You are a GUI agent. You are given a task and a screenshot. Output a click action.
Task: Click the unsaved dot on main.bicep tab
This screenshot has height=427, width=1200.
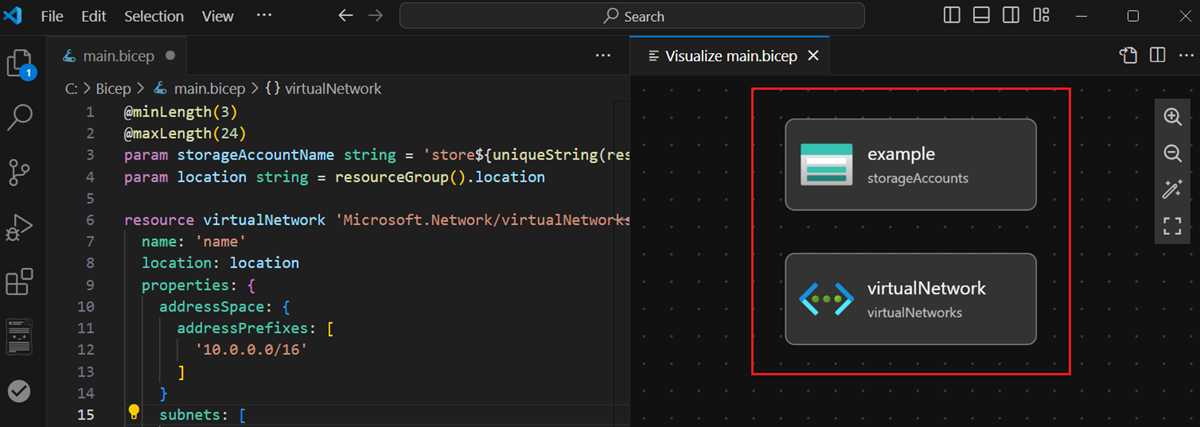[170, 56]
